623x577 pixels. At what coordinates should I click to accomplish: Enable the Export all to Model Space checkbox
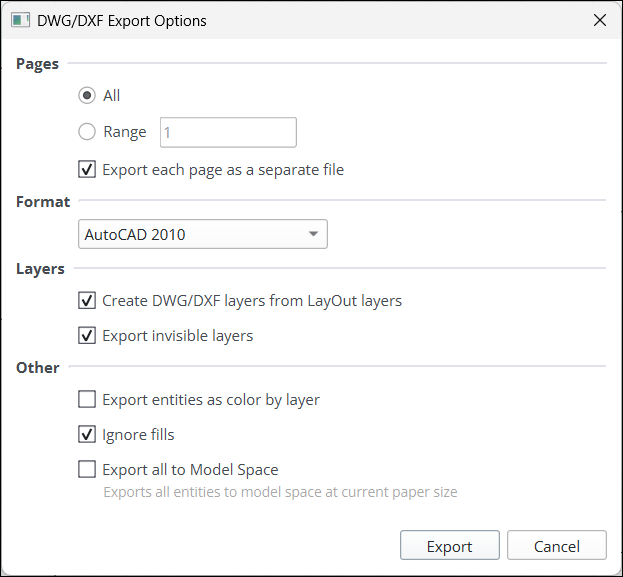(88, 470)
